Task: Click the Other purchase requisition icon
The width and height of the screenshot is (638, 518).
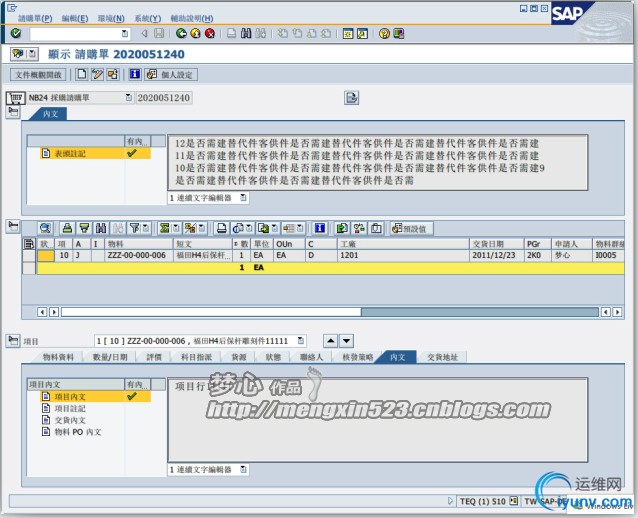Action: (x=113, y=74)
